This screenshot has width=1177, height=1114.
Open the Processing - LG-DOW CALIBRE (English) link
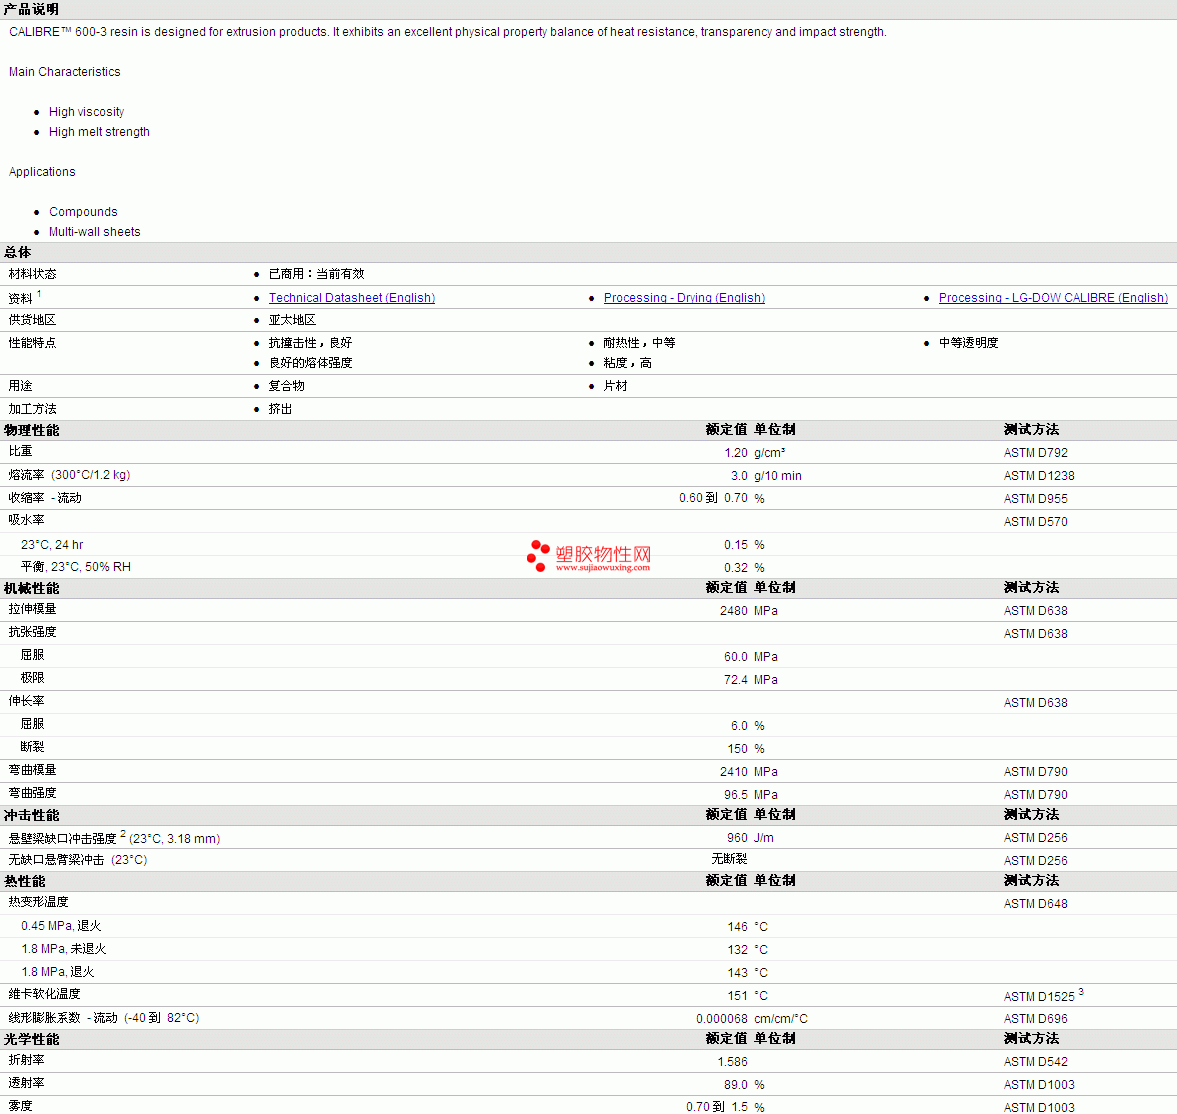pos(1053,298)
